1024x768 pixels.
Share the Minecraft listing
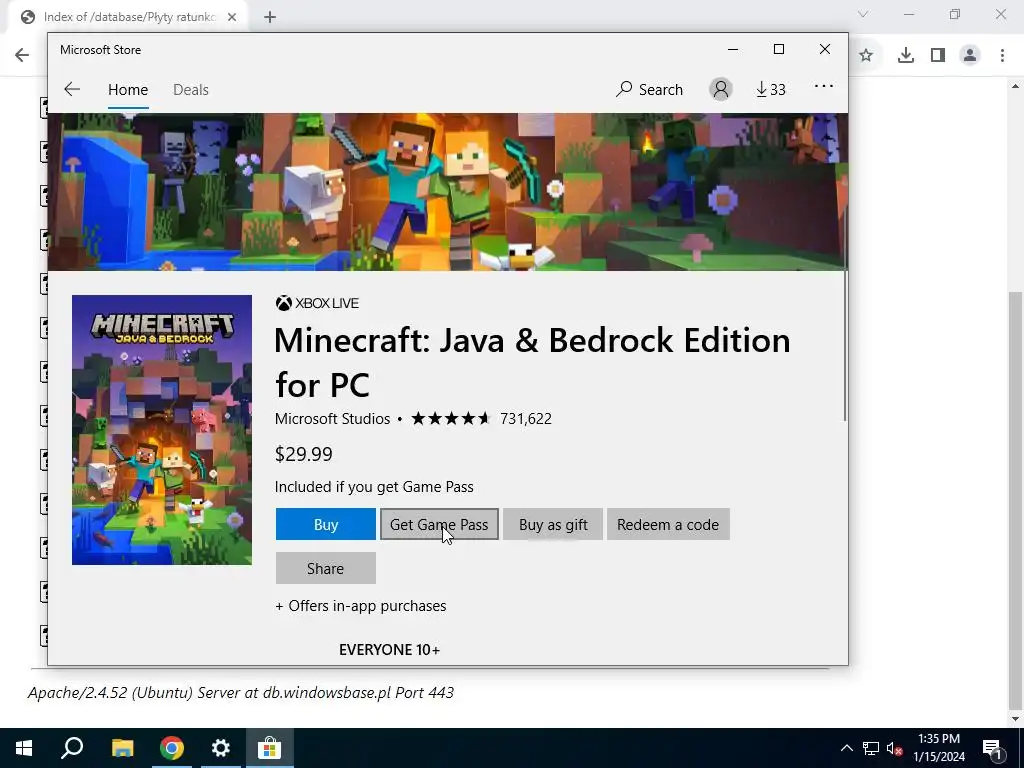pyautogui.click(x=325, y=568)
